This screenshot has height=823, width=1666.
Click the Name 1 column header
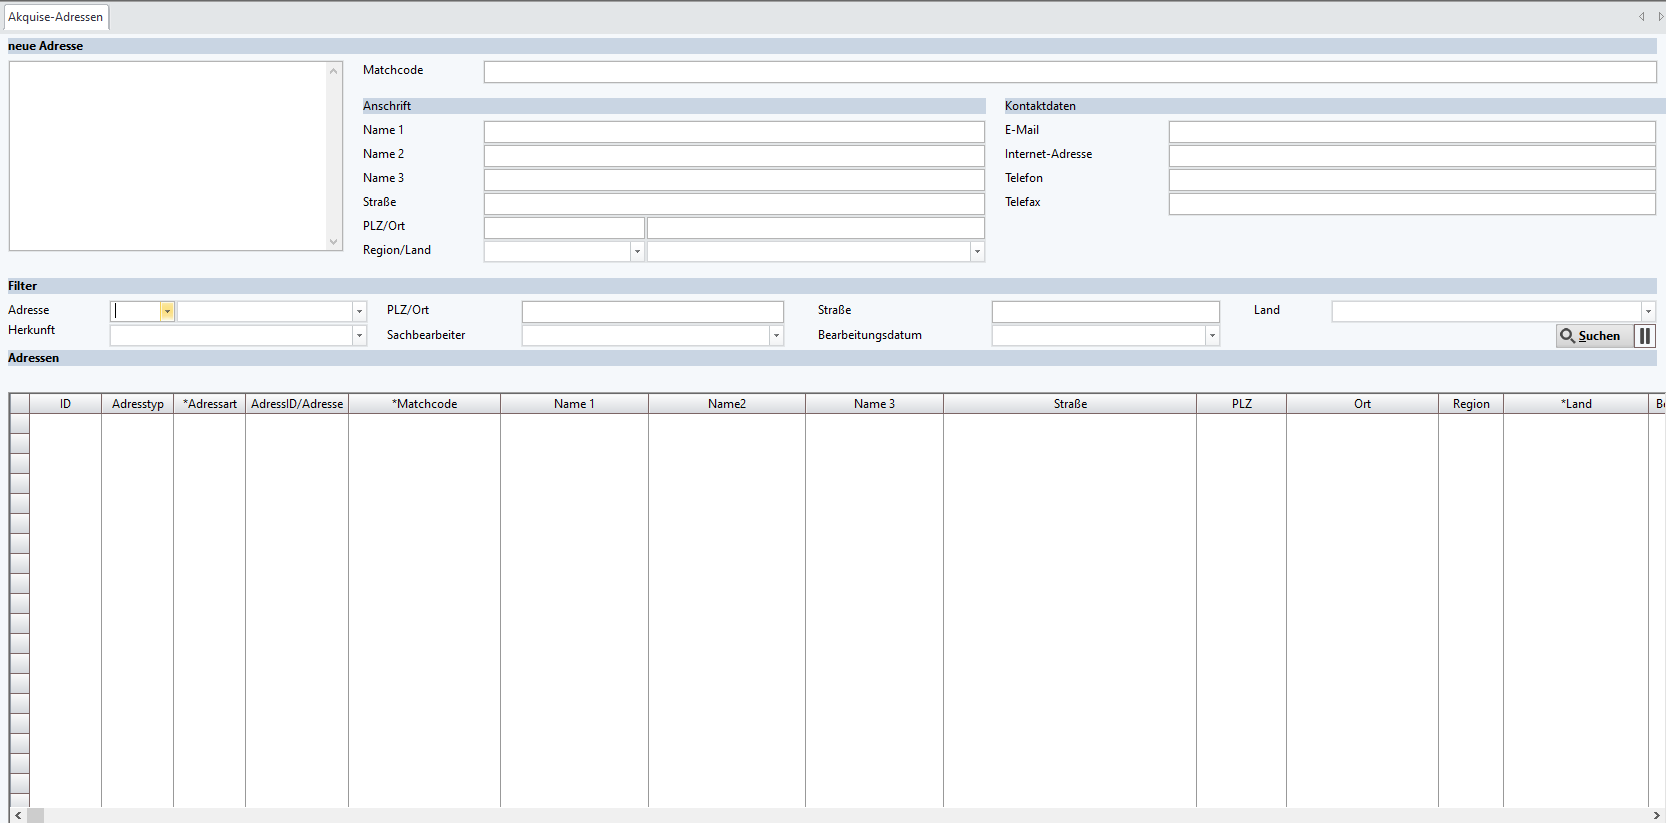(x=574, y=404)
